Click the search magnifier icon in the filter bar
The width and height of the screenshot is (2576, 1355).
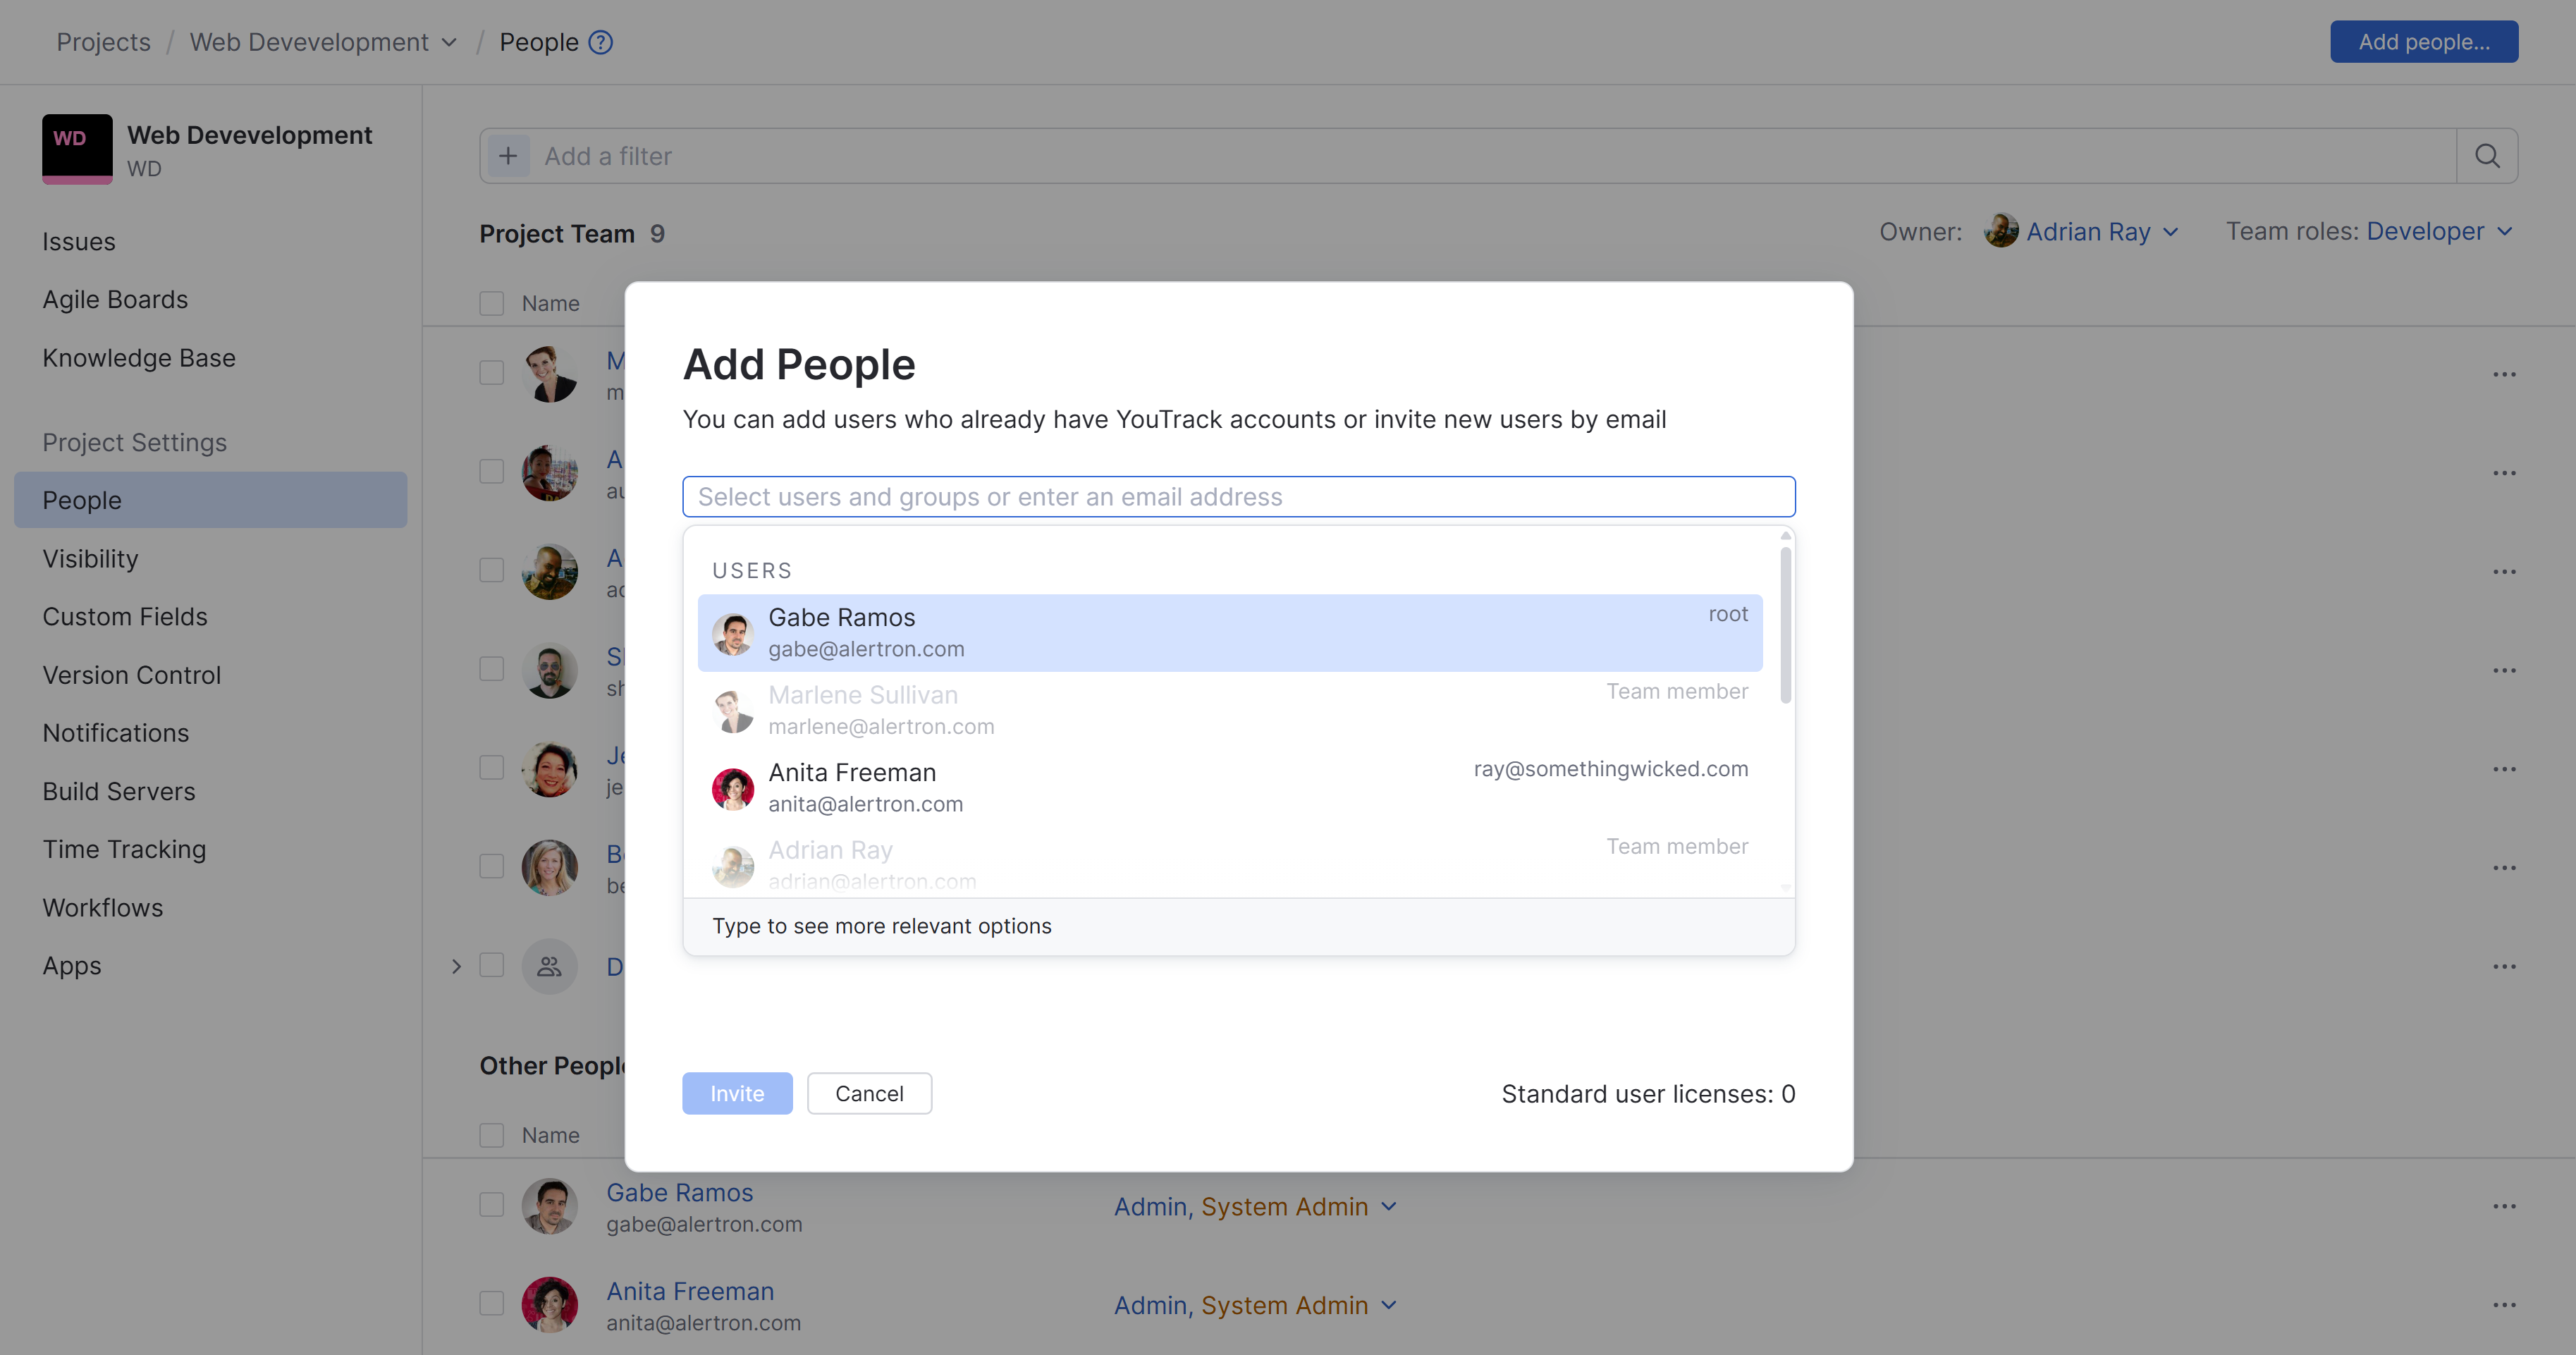(x=2488, y=156)
